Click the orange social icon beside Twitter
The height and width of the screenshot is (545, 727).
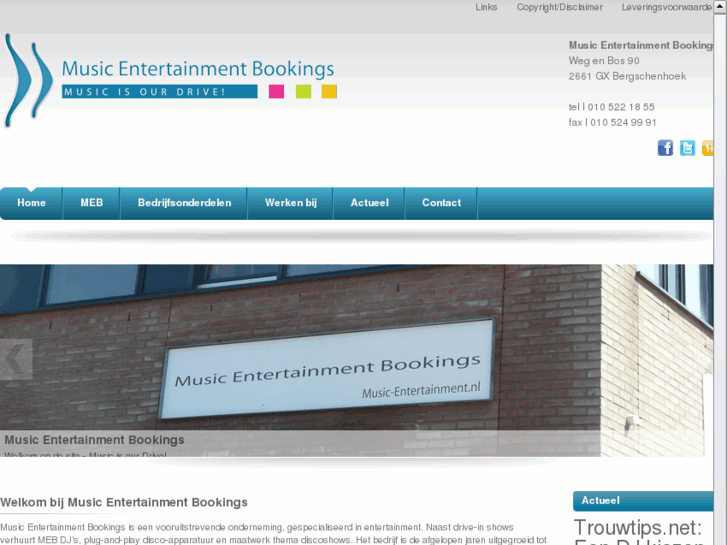click(x=708, y=148)
